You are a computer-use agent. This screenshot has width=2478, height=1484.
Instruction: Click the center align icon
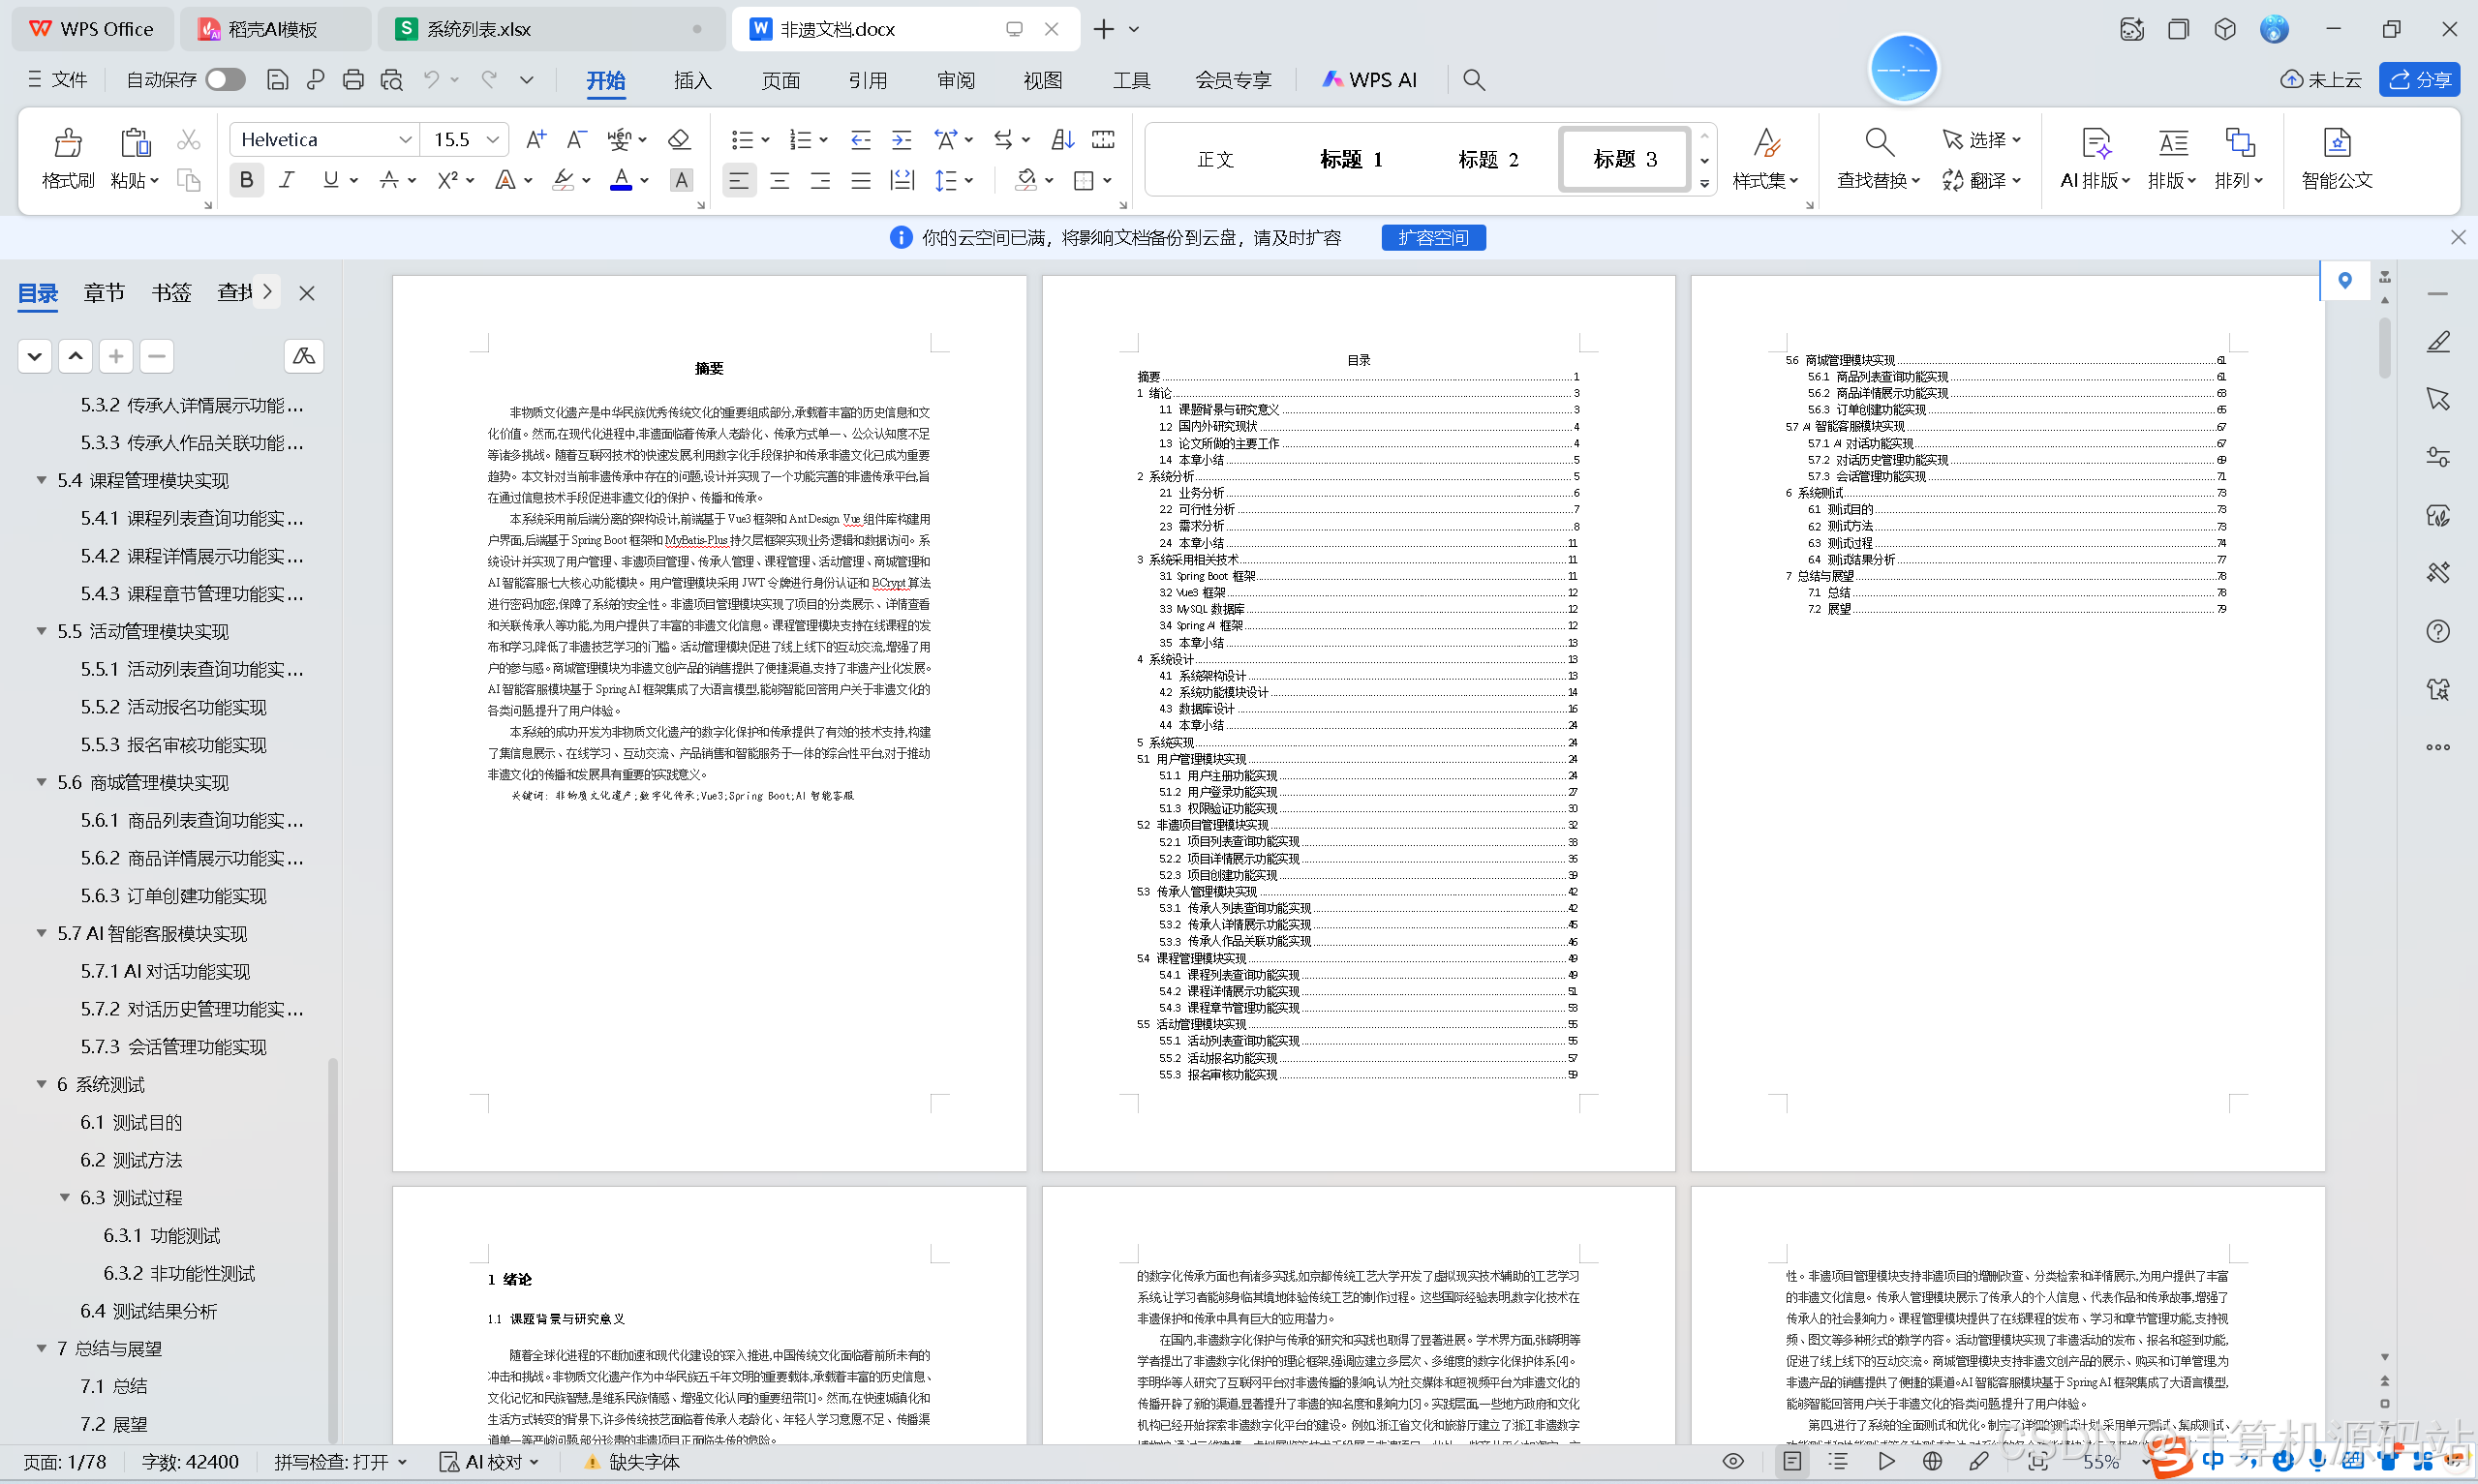tap(779, 180)
